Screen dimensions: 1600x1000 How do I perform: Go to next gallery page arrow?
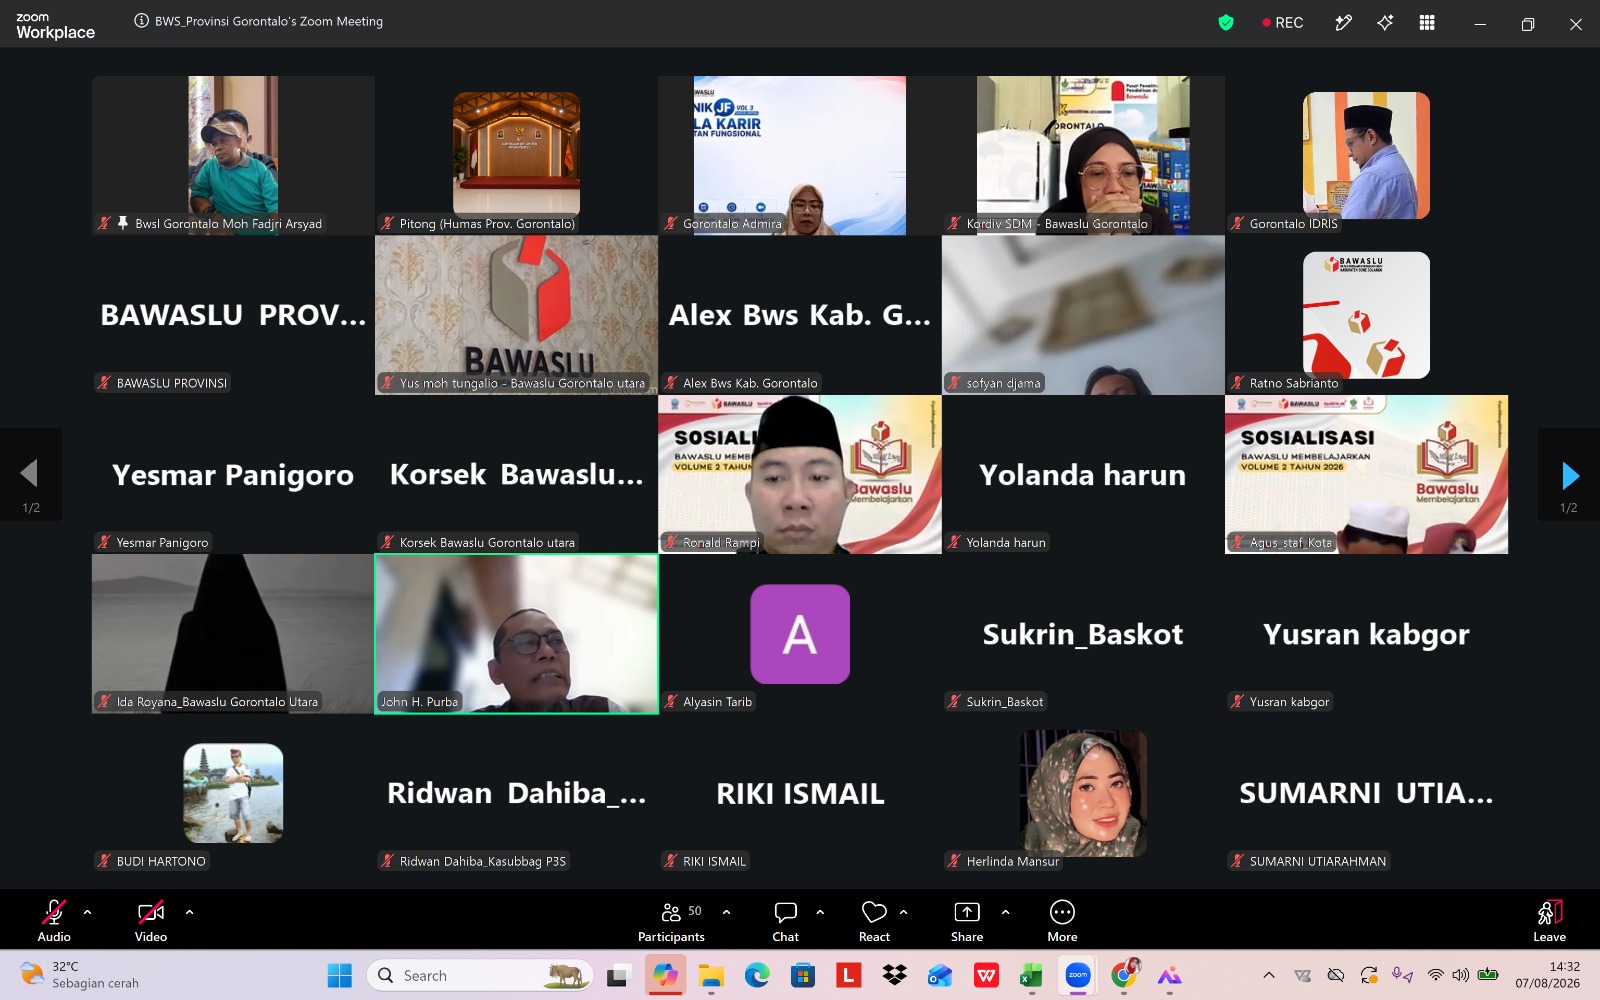pos(1569,475)
